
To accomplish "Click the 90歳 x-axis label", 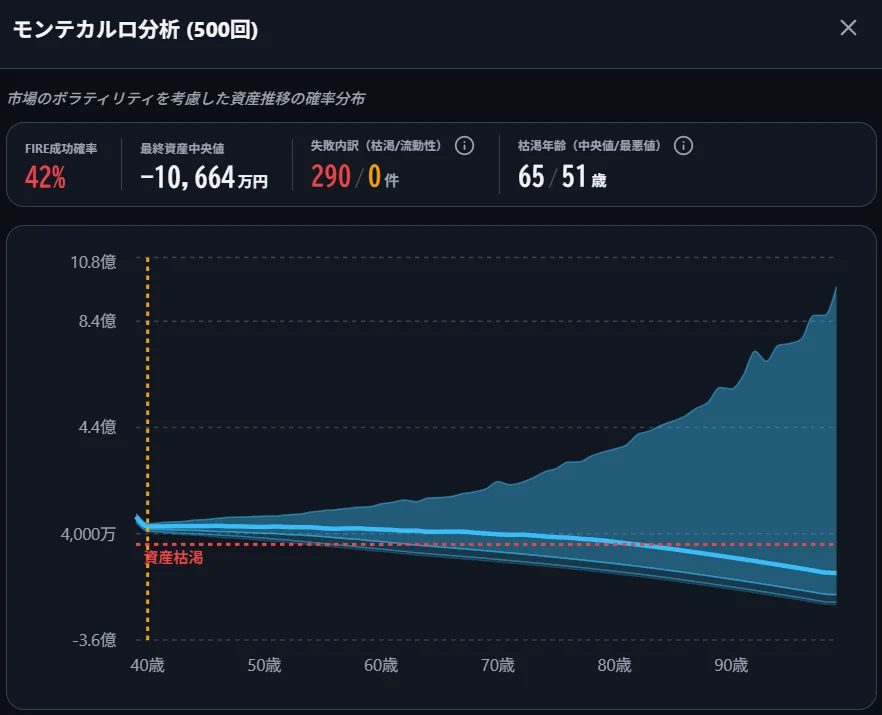I will (x=731, y=665).
